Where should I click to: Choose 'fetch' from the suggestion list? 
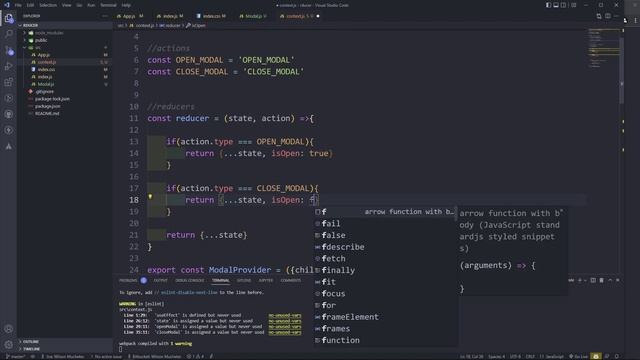click(x=385, y=258)
